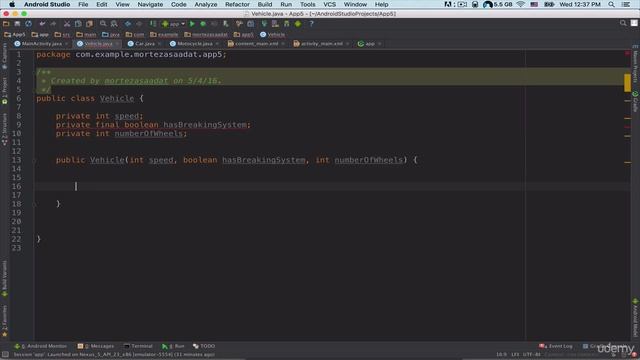Toggle the Project side panel
This screenshot has height=360, width=640.
tap(4, 91)
